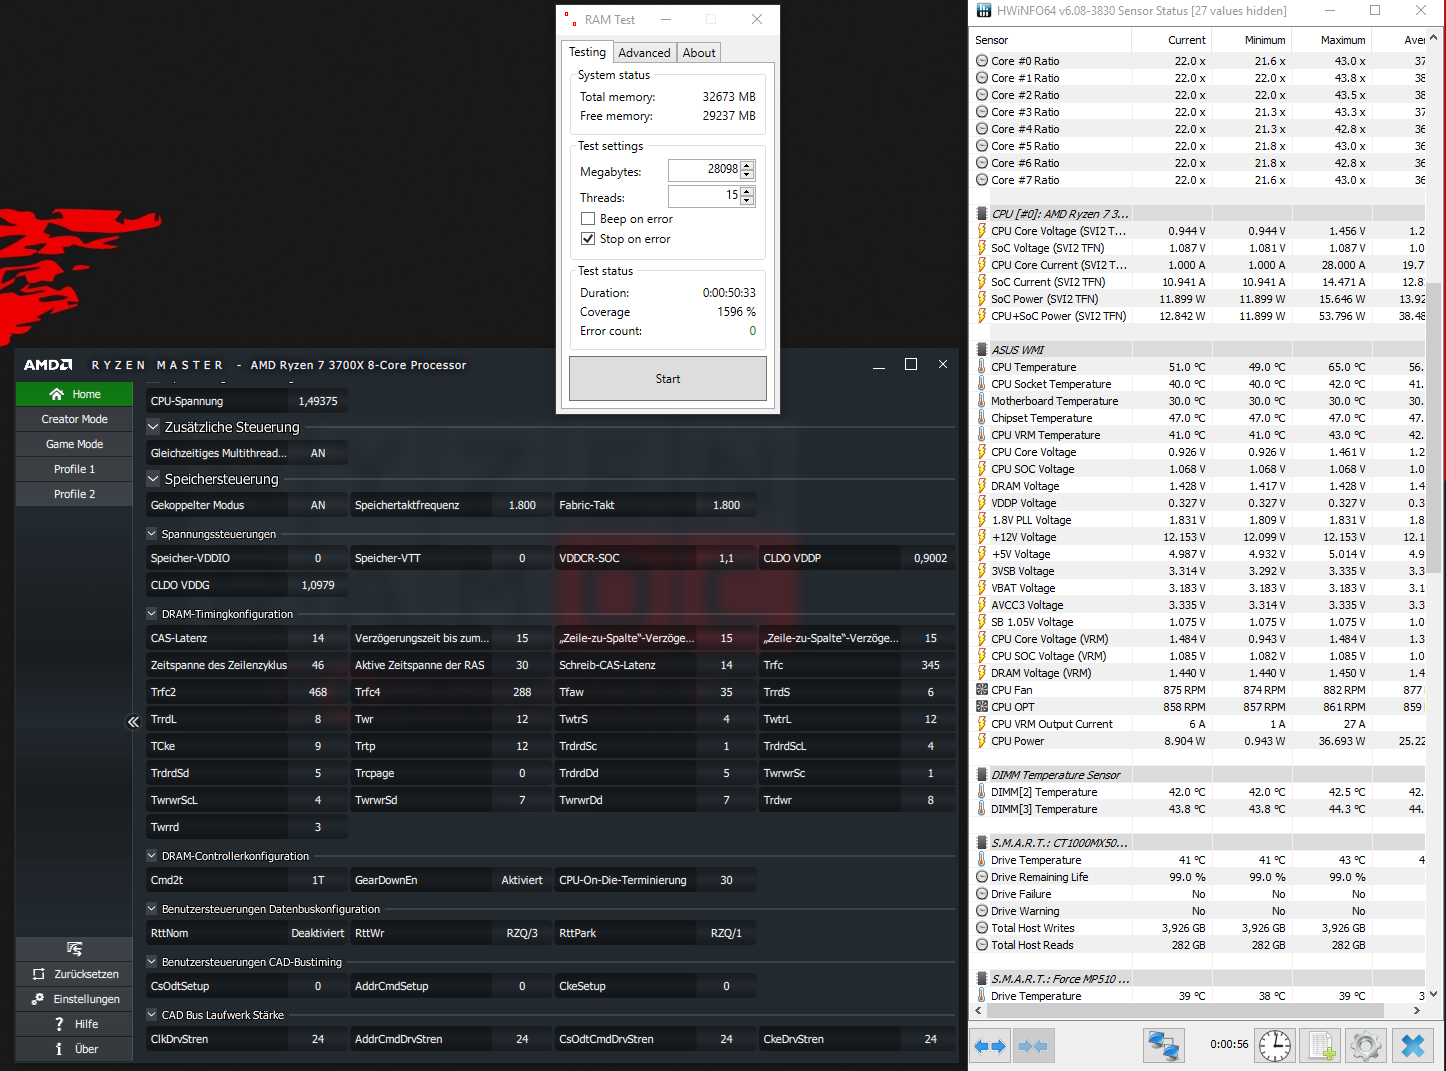The image size is (1446, 1071).
Task: Collapse Zusätzliche Steuerung section
Action: [153, 427]
